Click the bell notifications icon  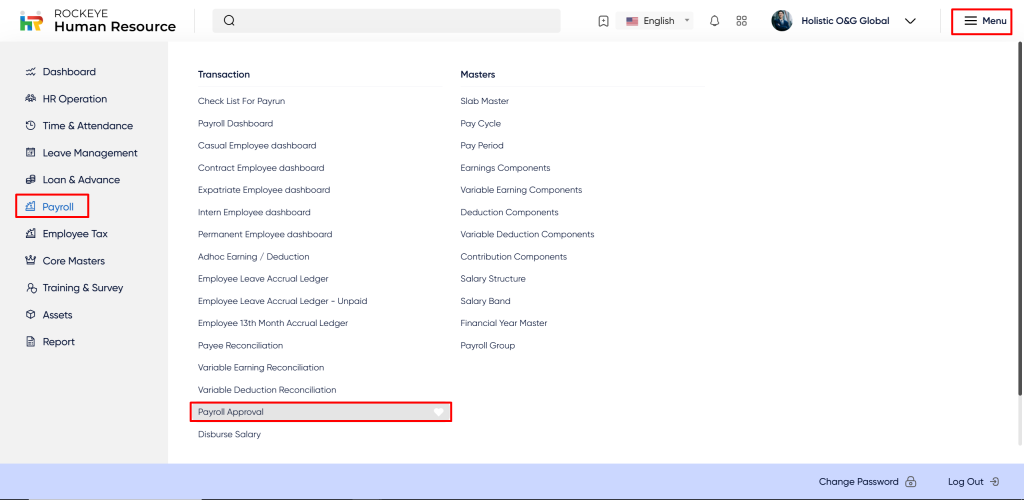tap(714, 21)
